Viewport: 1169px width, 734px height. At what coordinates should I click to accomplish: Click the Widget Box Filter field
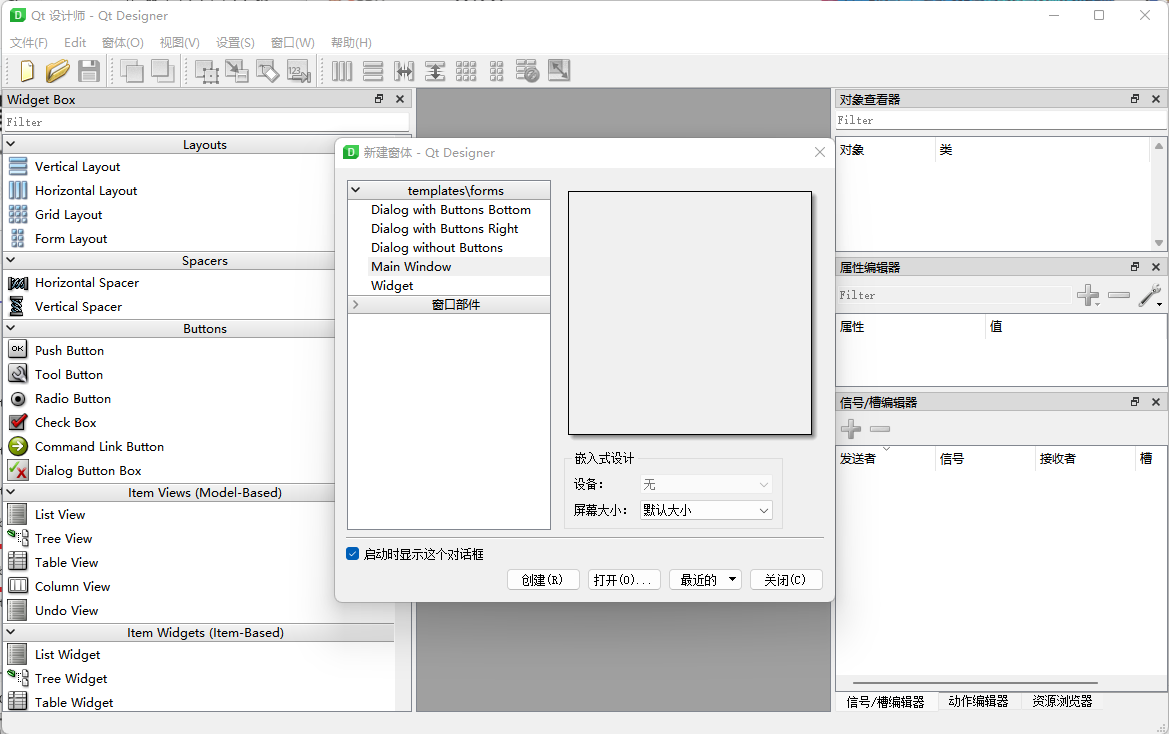[x=207, y=122]
